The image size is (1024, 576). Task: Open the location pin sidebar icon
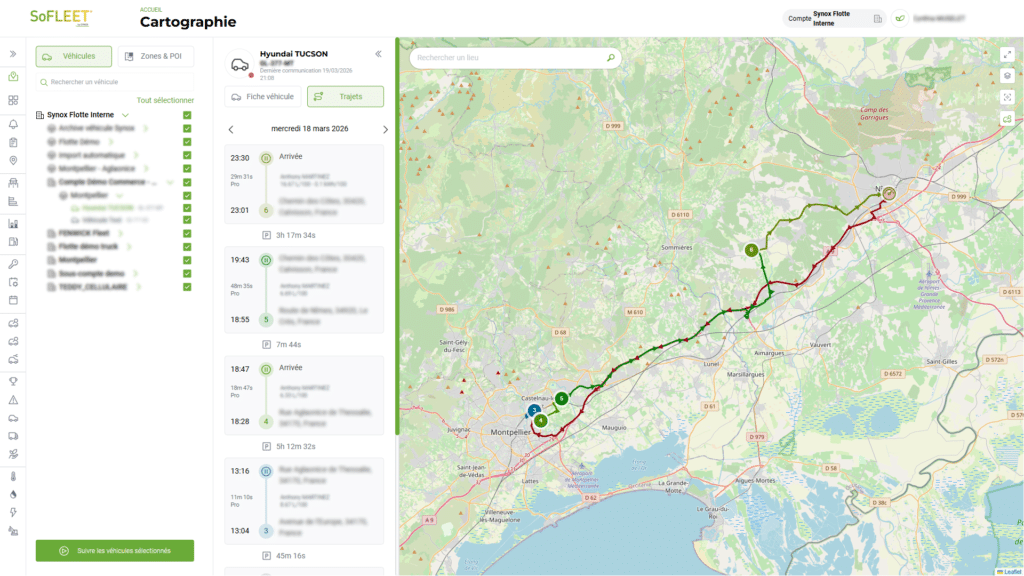tap(13, 161)
